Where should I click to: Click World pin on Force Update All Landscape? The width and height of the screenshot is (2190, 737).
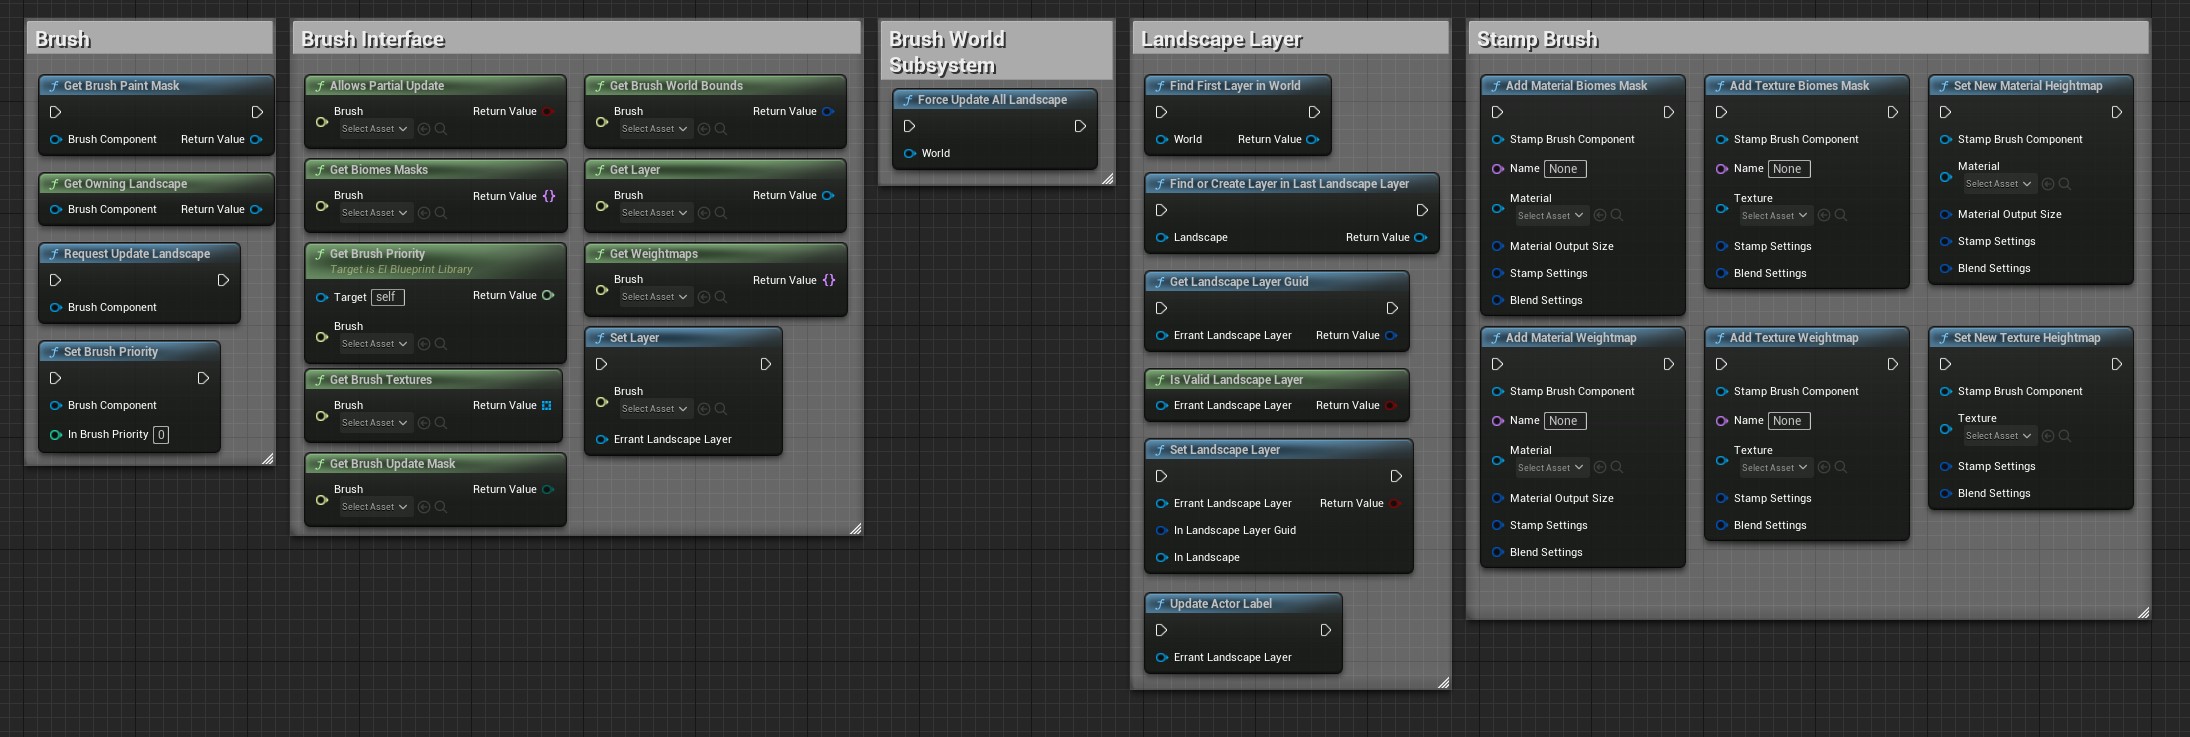(x=910, y=153)
